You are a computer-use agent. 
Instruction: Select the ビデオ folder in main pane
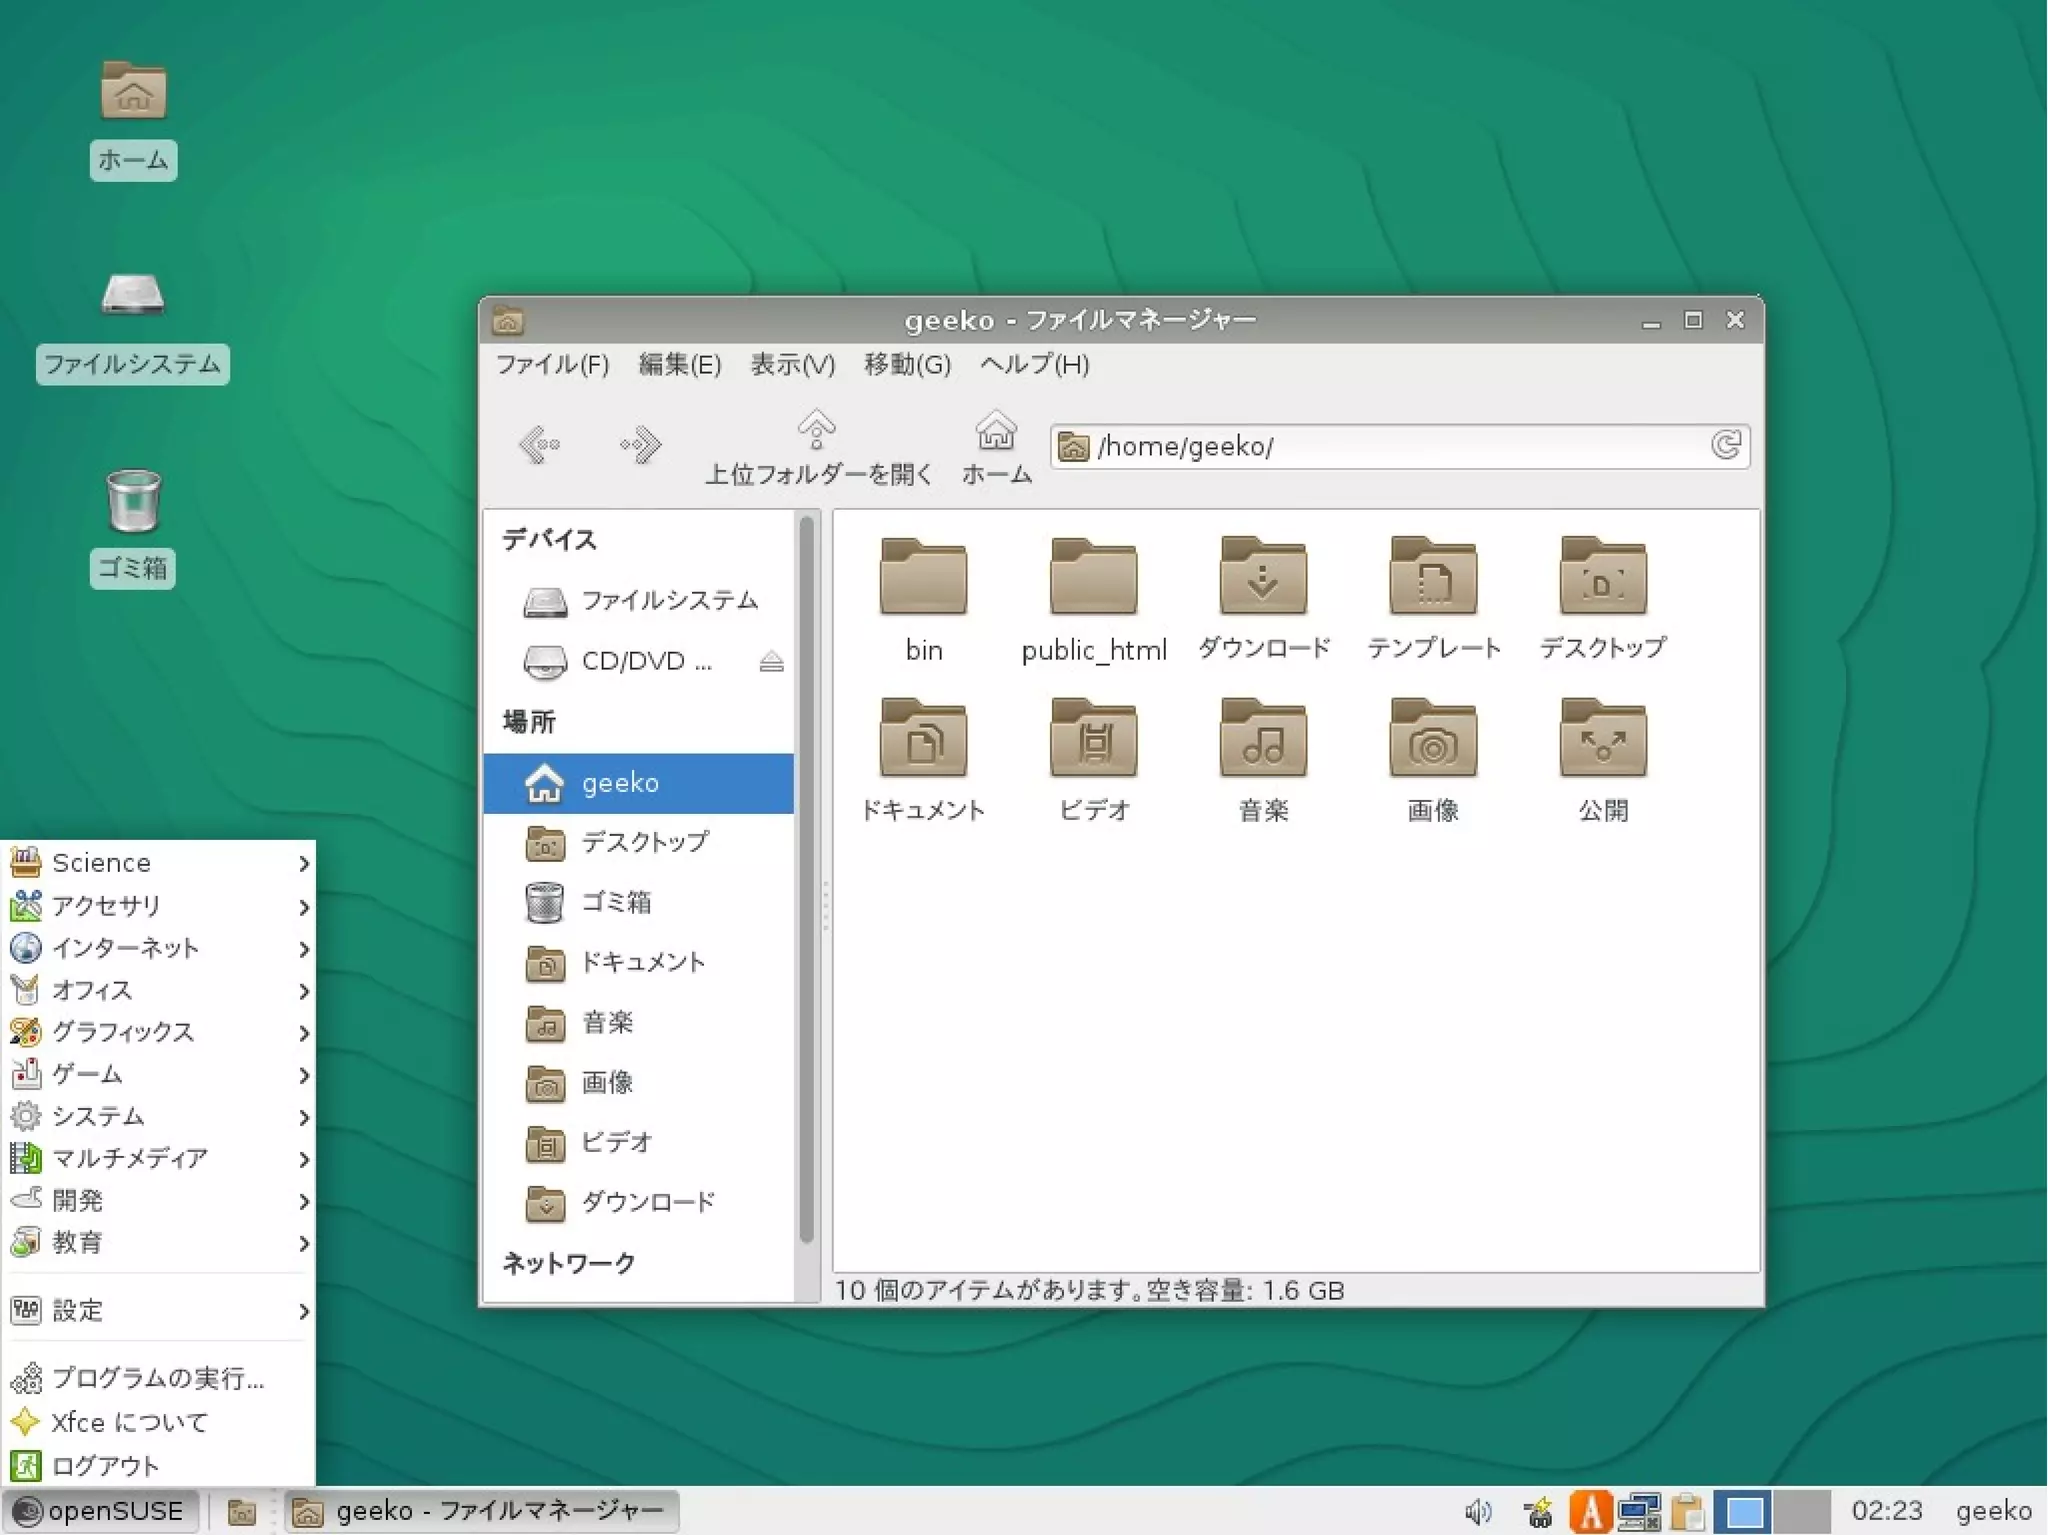[x=1094, y=761]
